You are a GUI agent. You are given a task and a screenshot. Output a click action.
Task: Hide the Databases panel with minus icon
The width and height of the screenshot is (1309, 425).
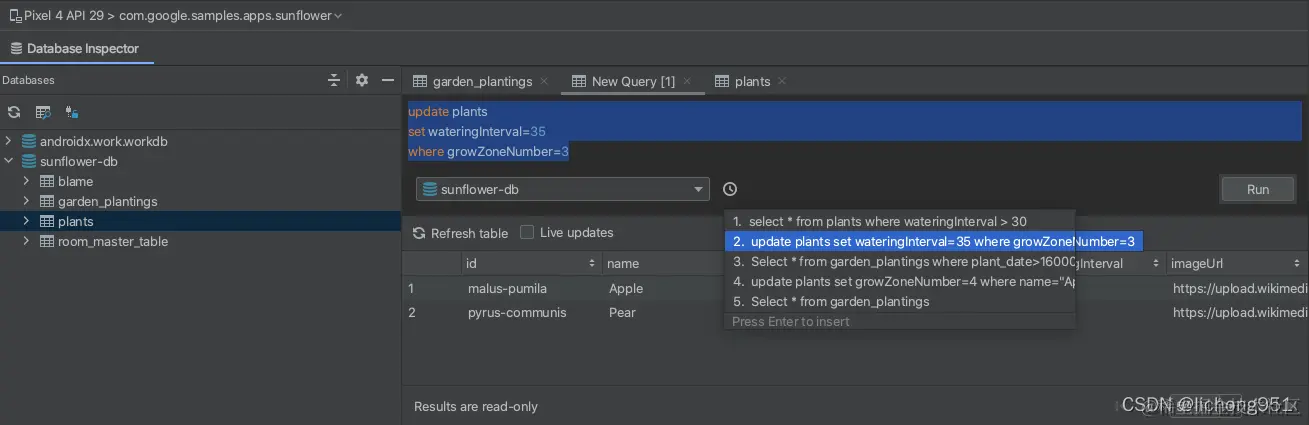[x=388, y=80]
